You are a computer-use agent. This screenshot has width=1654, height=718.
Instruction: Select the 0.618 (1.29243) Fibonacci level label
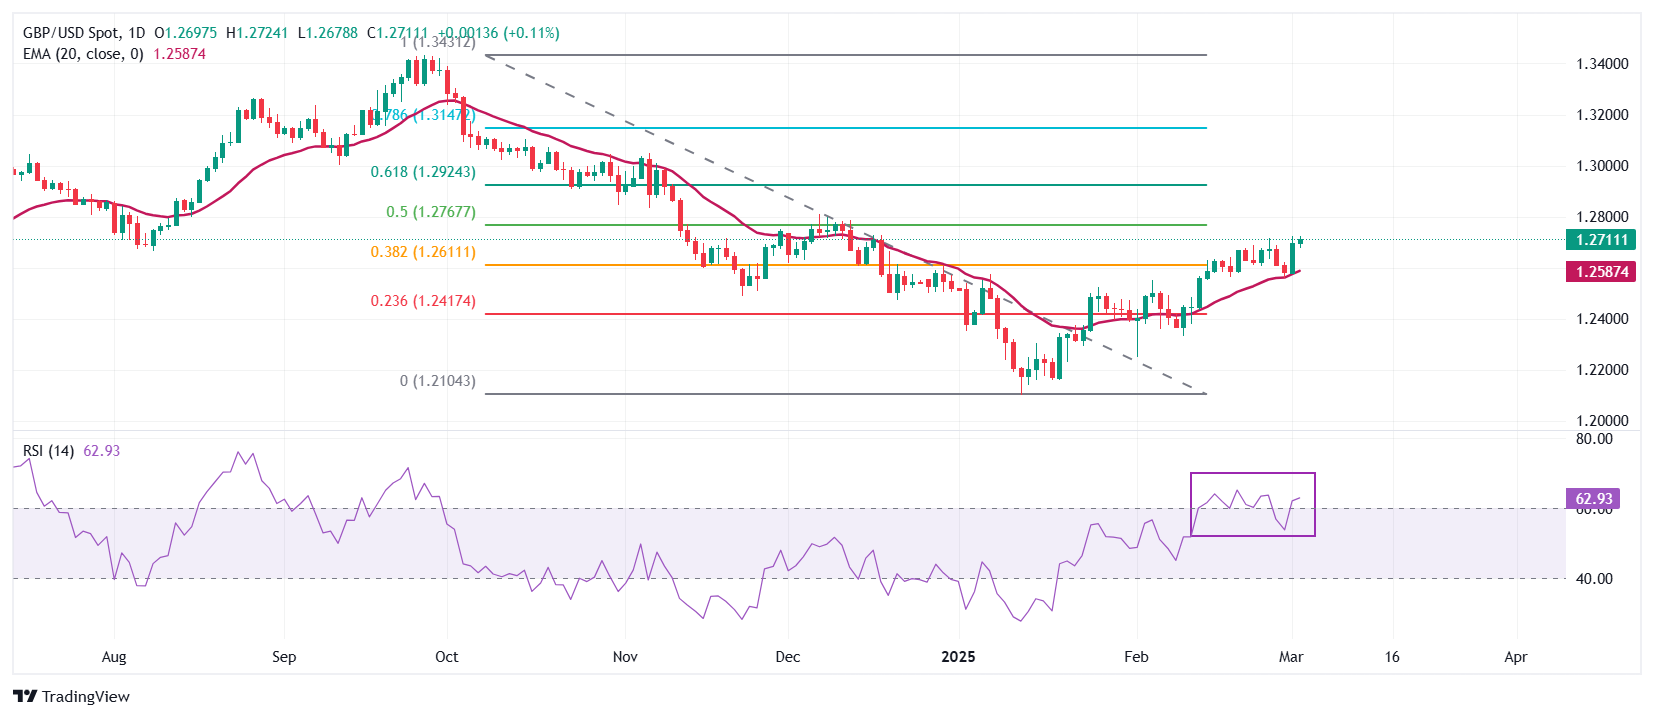(423, 172)
